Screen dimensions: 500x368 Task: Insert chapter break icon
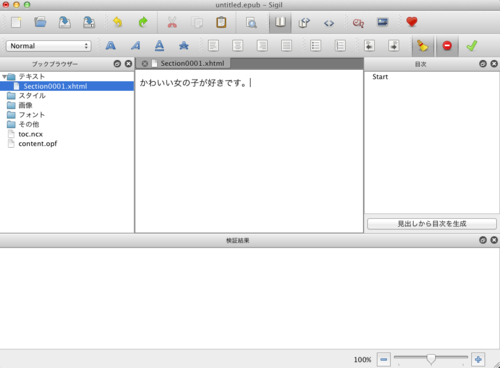[x=358, y=23]
